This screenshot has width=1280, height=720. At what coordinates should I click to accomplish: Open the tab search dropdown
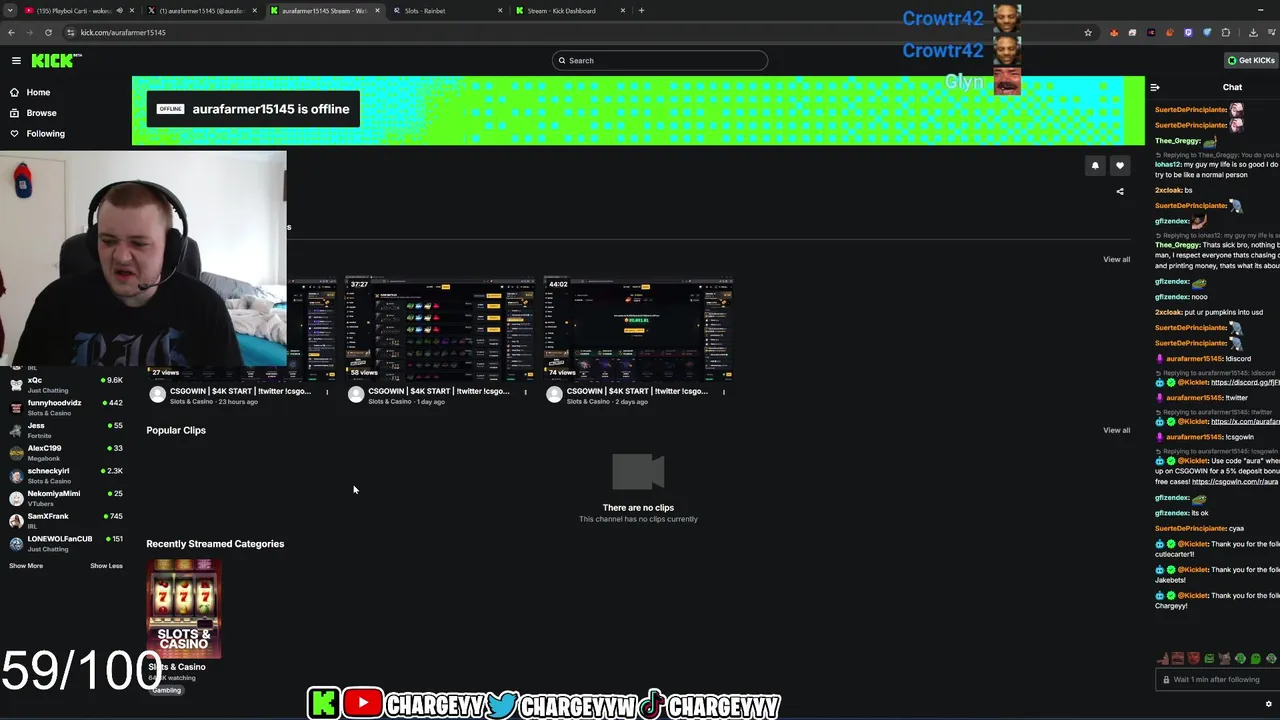(9, 11)
